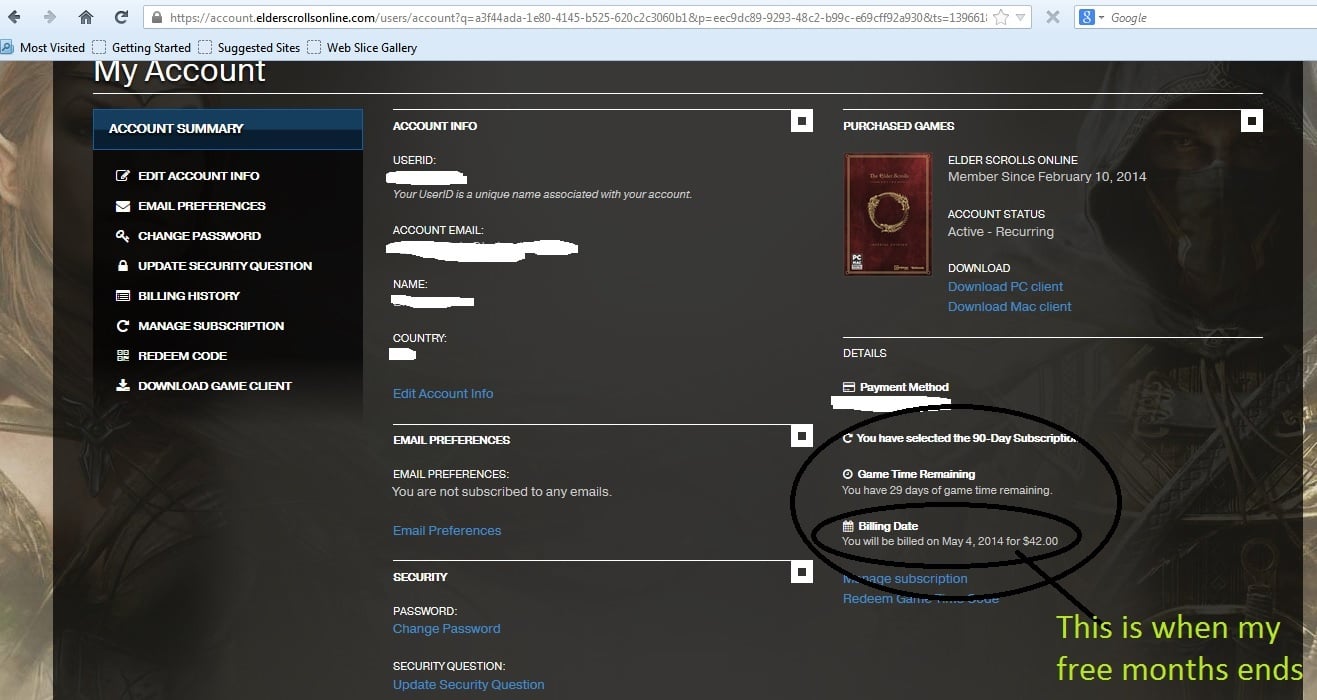Image resolution: width=1317 pixels, height=700 pixels.
Task: Click the Most Visited bookmark icon
Action: coord(7,47)
